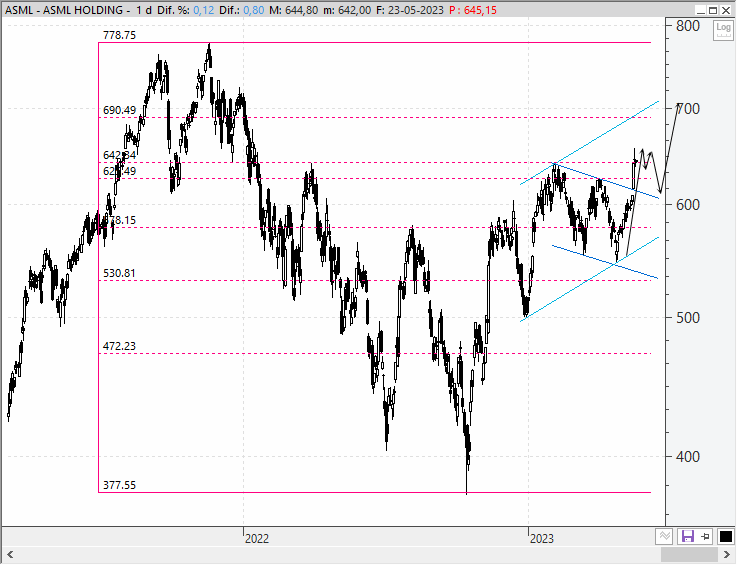Click the 500 price axis label
The height and width of the screenshot is (565, 737).
click(x=688, y=318)
